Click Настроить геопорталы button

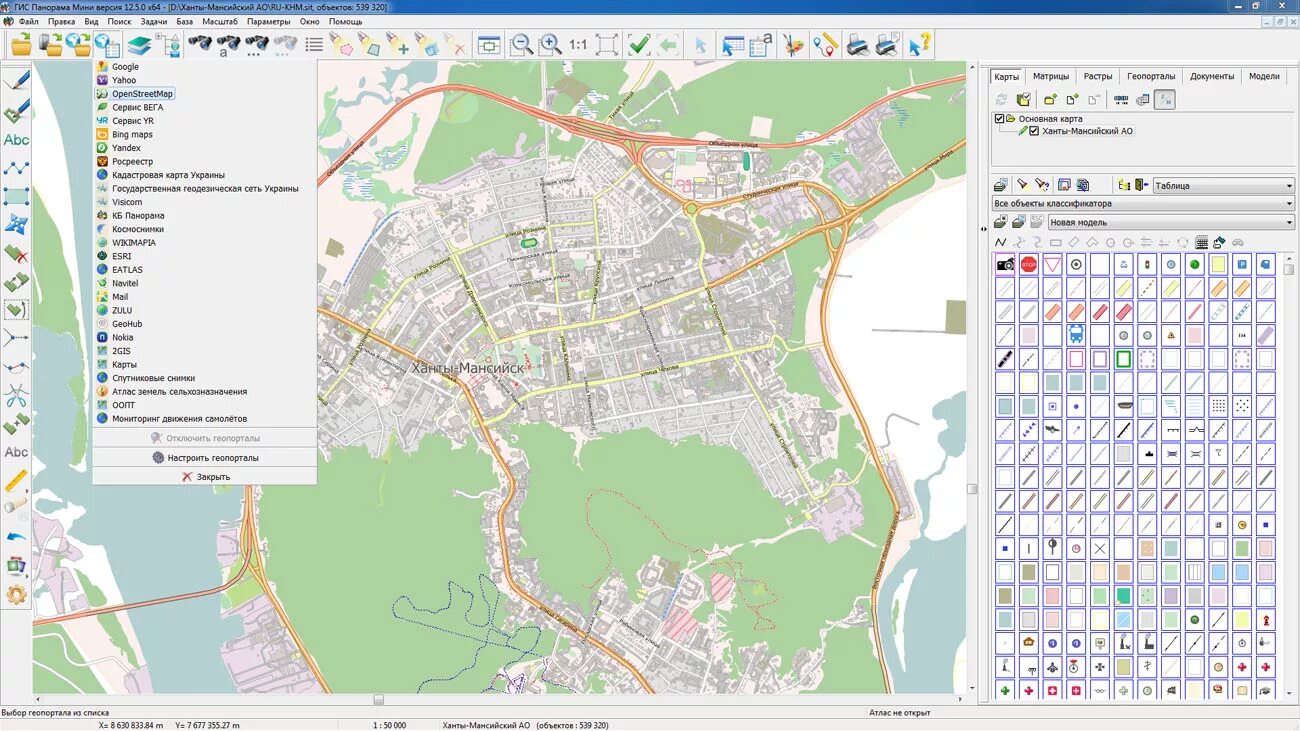coord(205,458)
